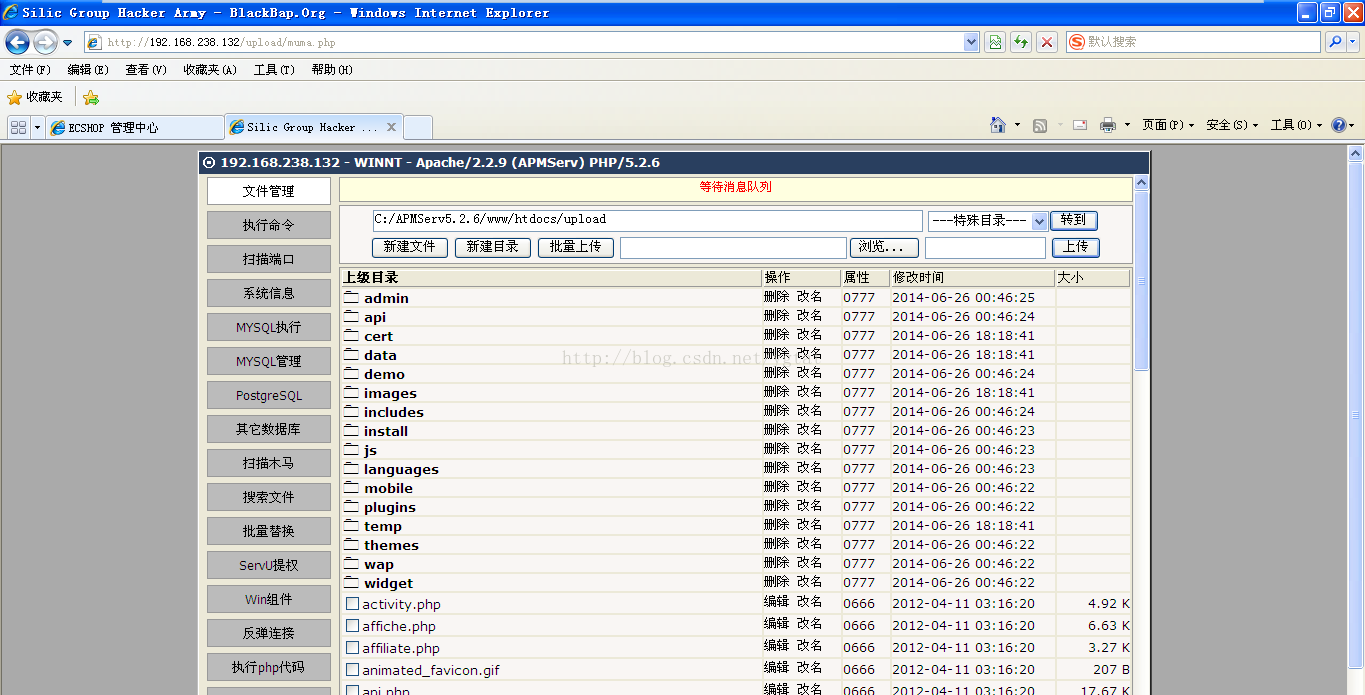Click 删除 for the cert folder
Viewport: 1365px width, 695px height.
[777, 335]
